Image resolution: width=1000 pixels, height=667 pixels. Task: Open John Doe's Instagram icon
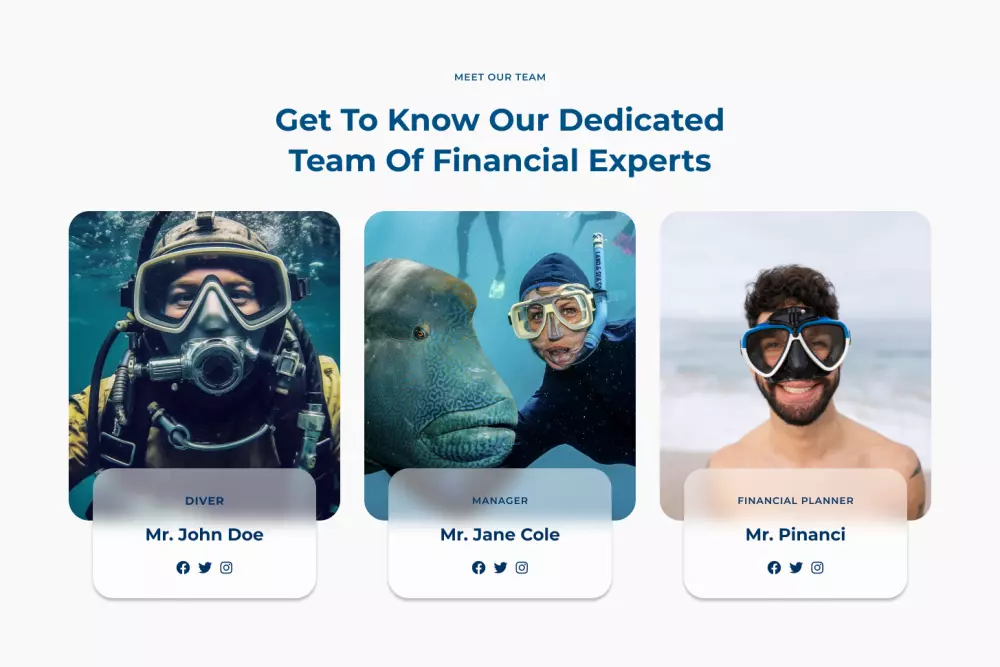click(226, 568)
